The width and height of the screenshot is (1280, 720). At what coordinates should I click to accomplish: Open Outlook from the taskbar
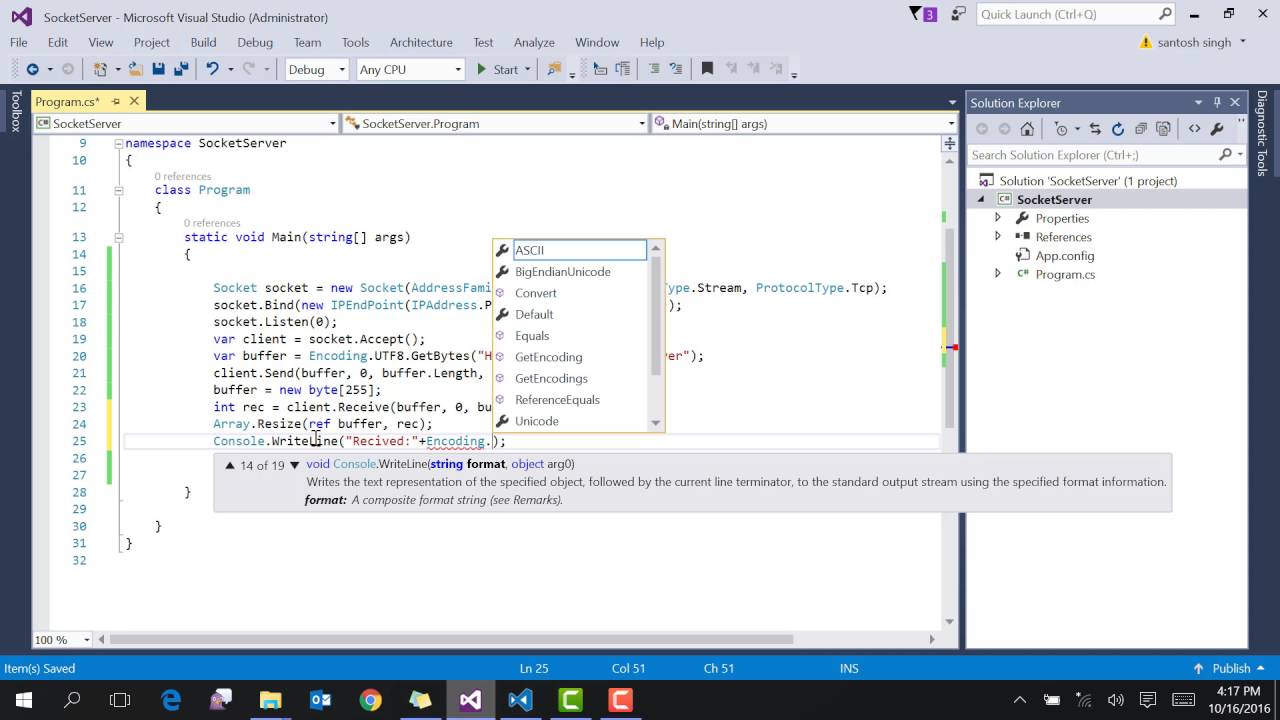(x=321, y=700)
